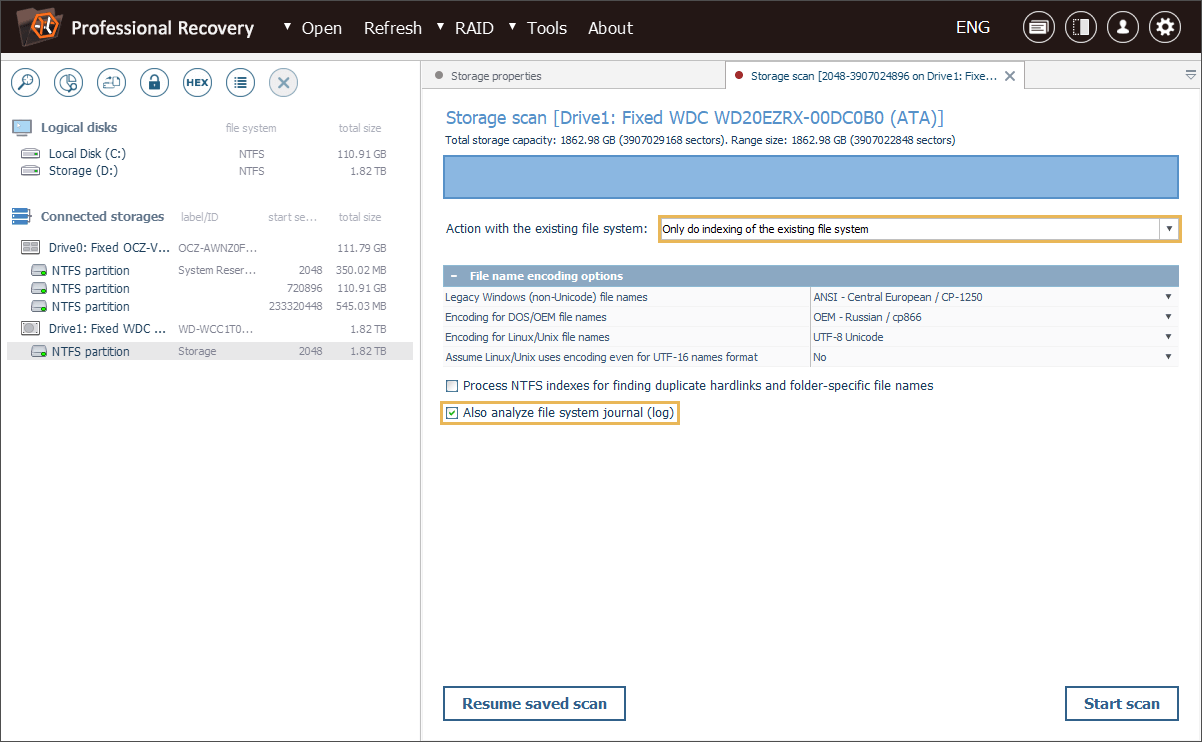1202x742 pixels.
Task: Click the Storage (D:) drive icon
Action: pyautogui.click(x=31, y=171)
